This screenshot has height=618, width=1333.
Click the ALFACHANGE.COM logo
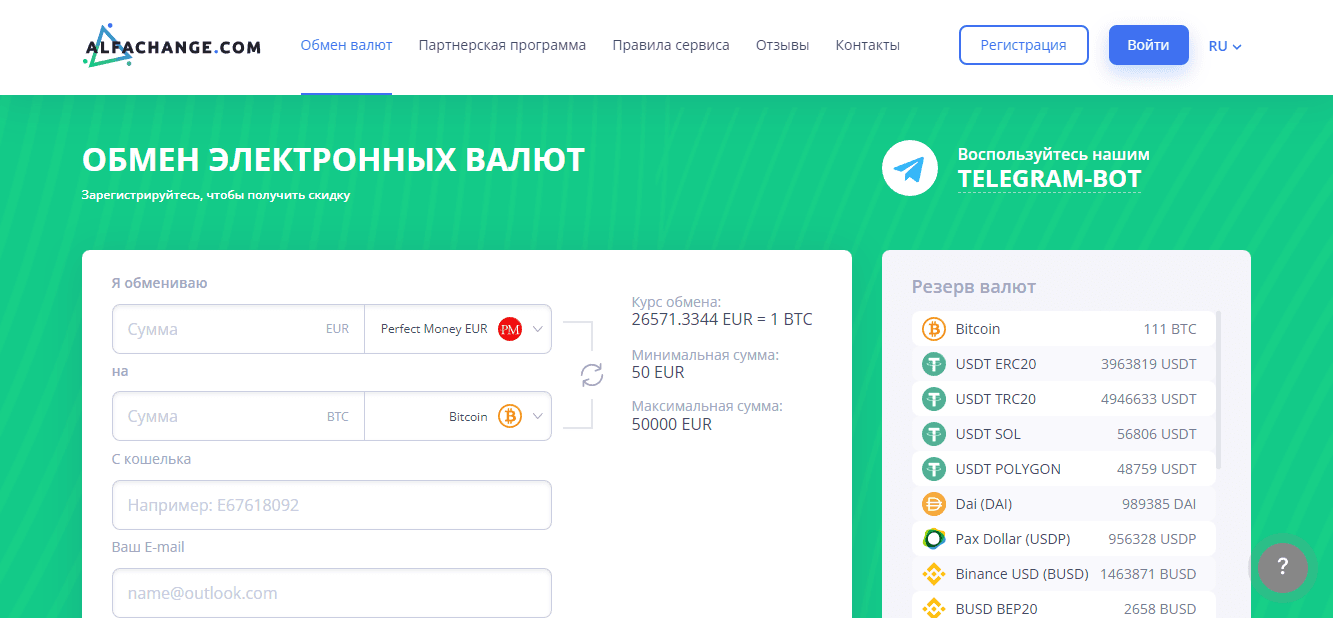coord(171,45)
